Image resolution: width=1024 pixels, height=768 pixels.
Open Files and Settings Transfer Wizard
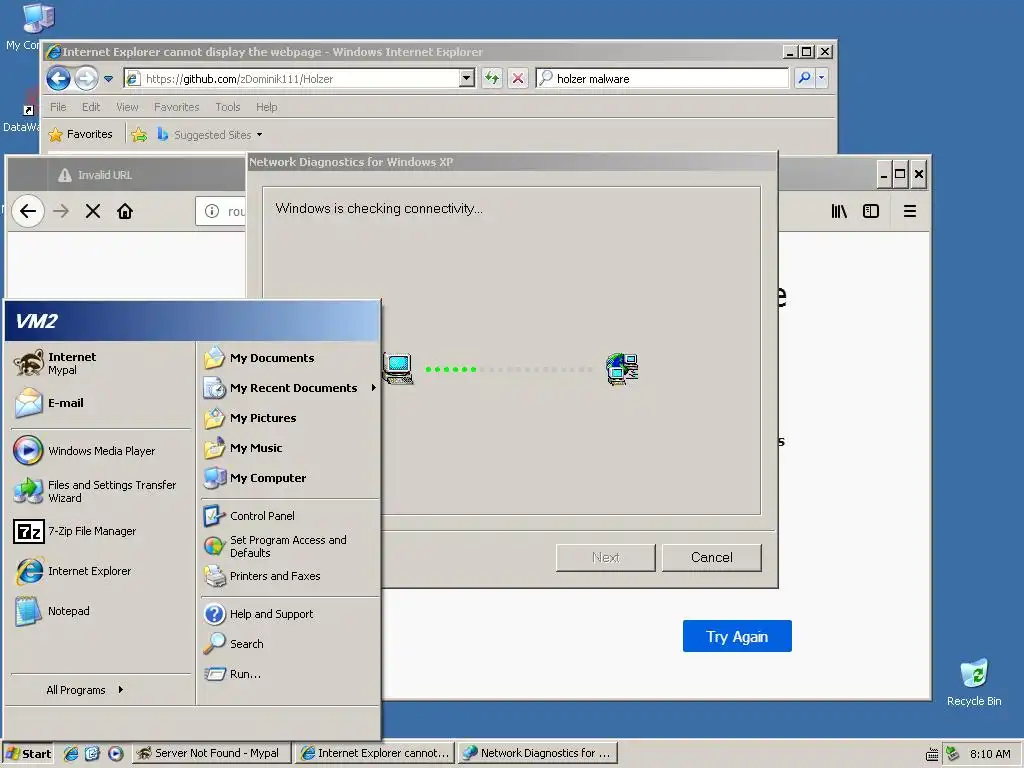click(101, 491)
